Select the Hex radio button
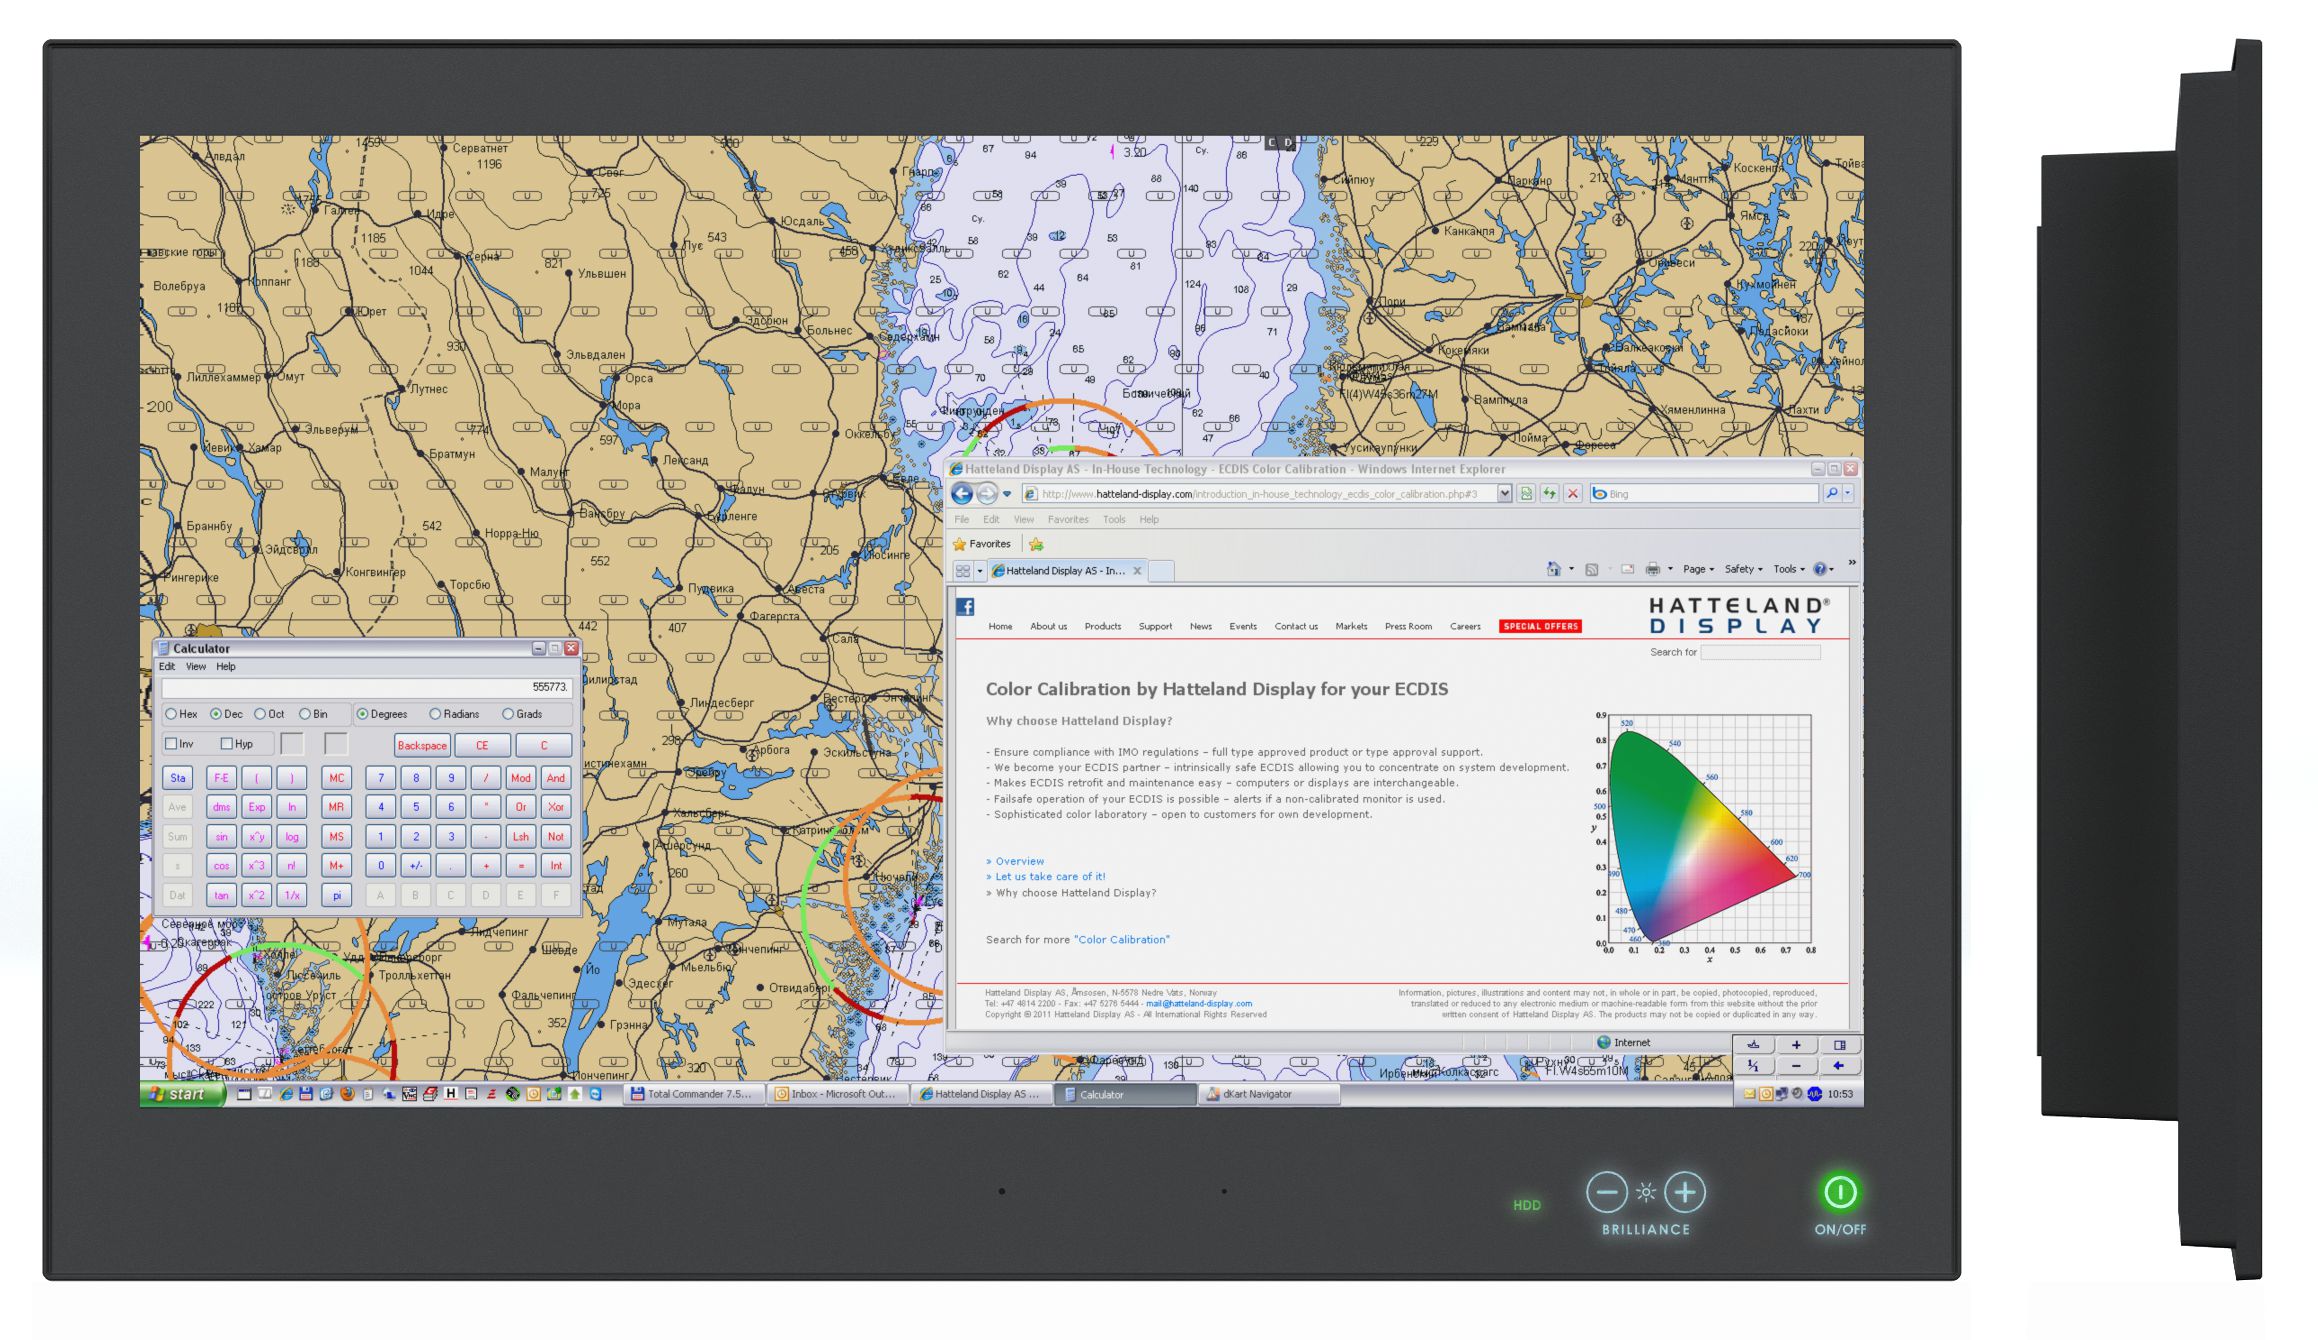The width and height of the screenshot is (2318, 1340). [x=171, y=714]
